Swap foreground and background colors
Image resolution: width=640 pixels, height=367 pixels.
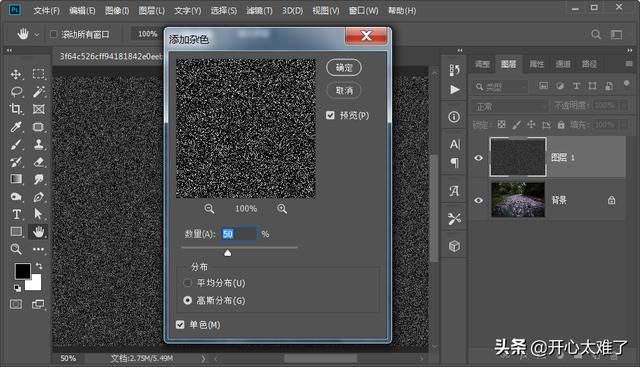click(39, 266)
